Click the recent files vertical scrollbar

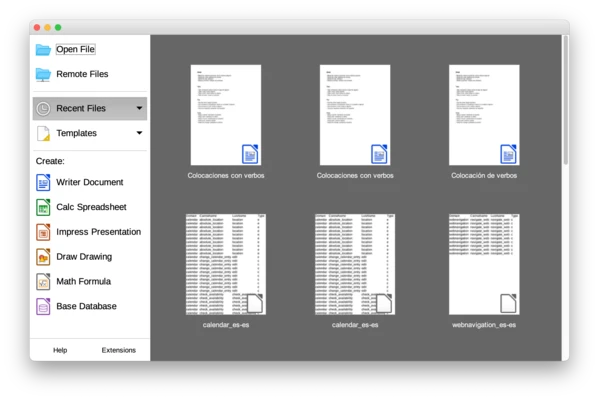pyautogui.click(x=565, y=100)
